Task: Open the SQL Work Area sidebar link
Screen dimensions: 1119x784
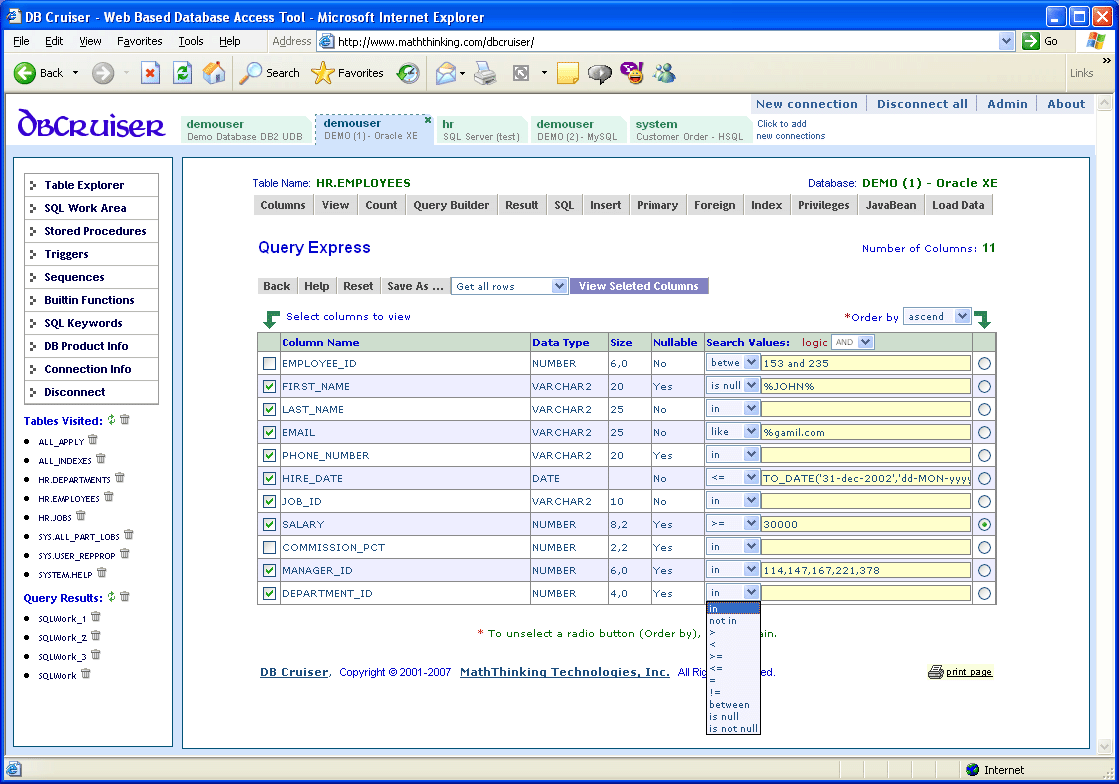Action: (x=85, y=208)
